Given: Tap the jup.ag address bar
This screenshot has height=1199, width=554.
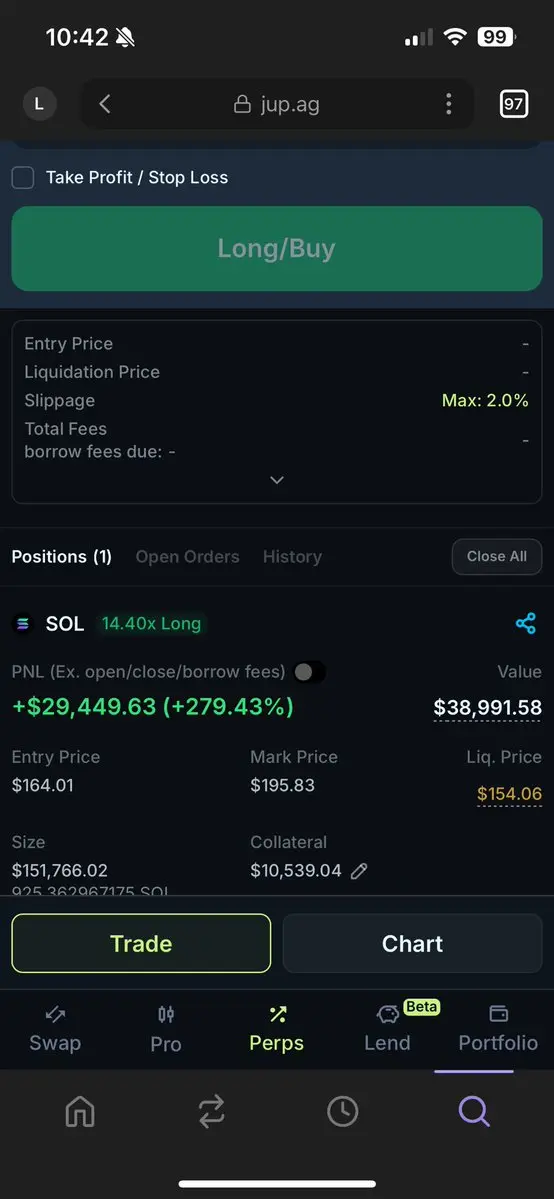Looking at the screenshot, I should coord(277,104).
